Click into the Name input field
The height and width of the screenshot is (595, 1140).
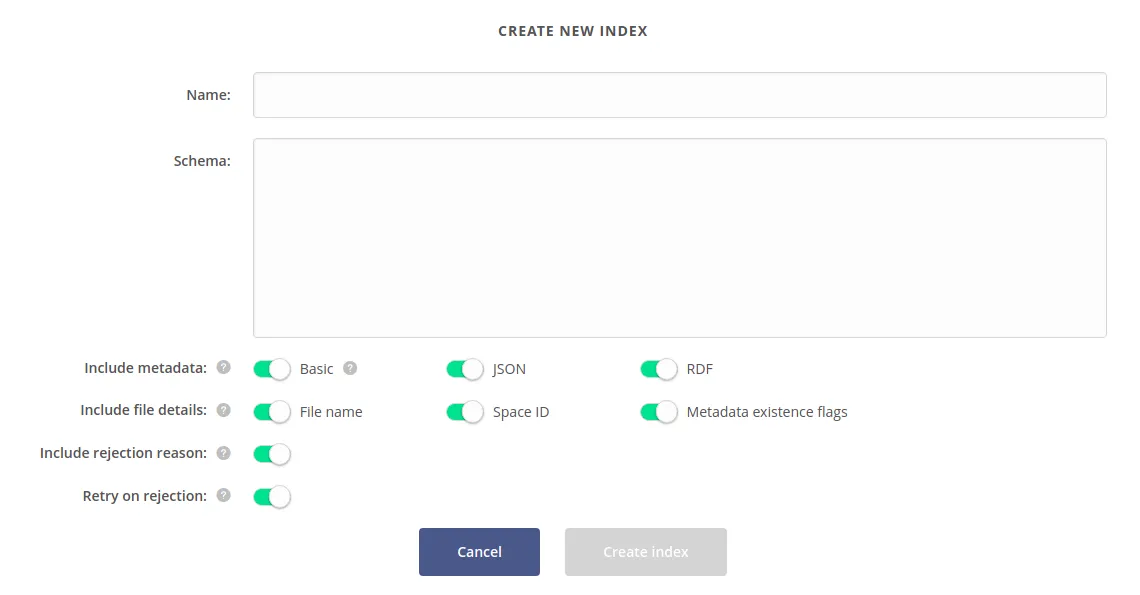(x=680, y=94)
